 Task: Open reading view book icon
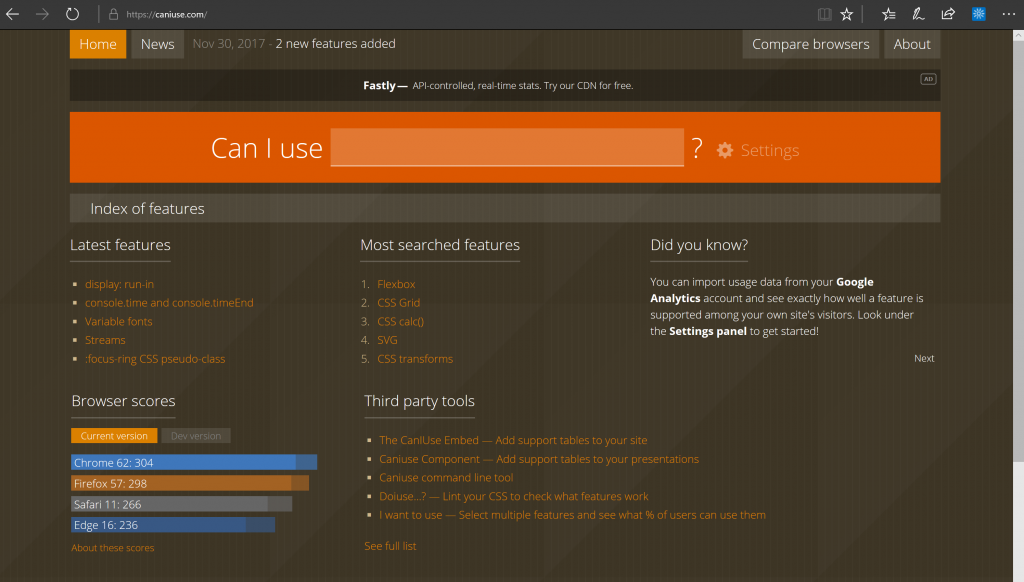click(825, 14)
